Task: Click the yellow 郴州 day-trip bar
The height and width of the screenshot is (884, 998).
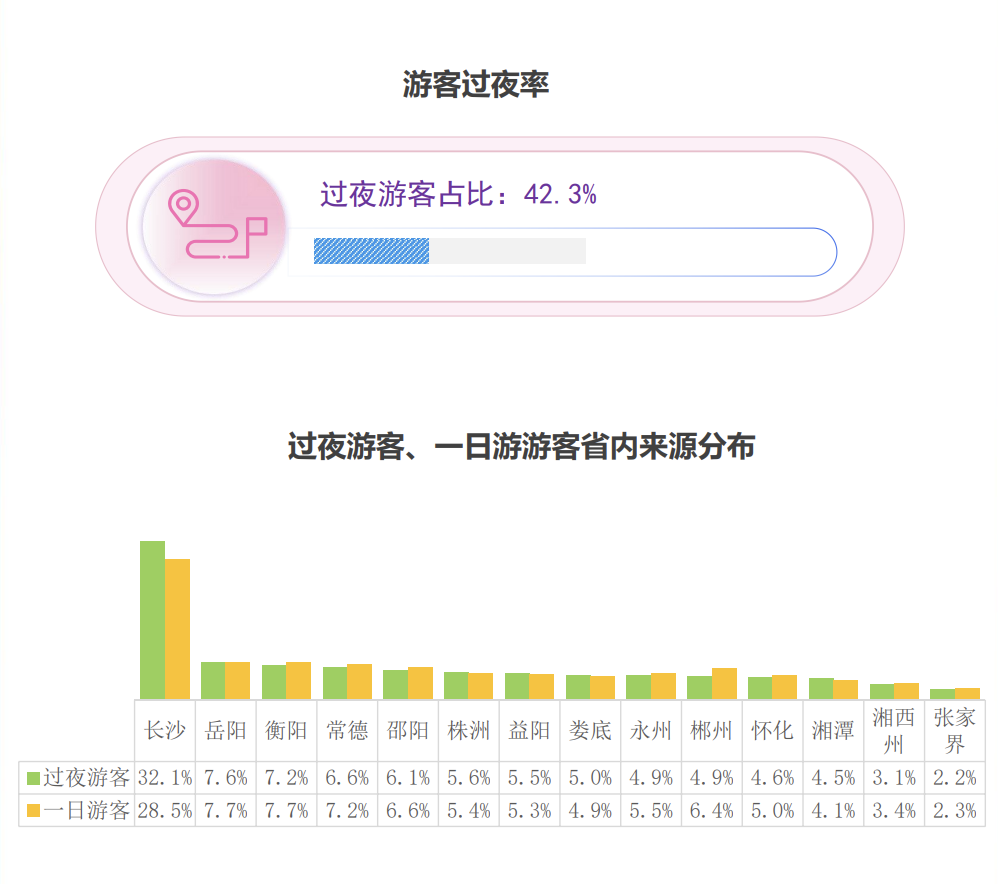Action: click(x=724, y=683)
